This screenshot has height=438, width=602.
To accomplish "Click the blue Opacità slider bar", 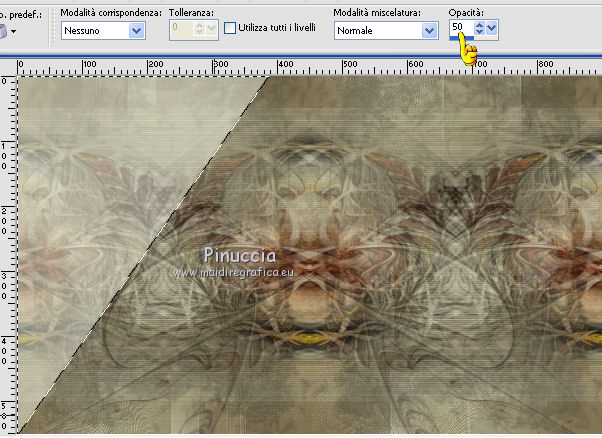I will click(462, 38).
